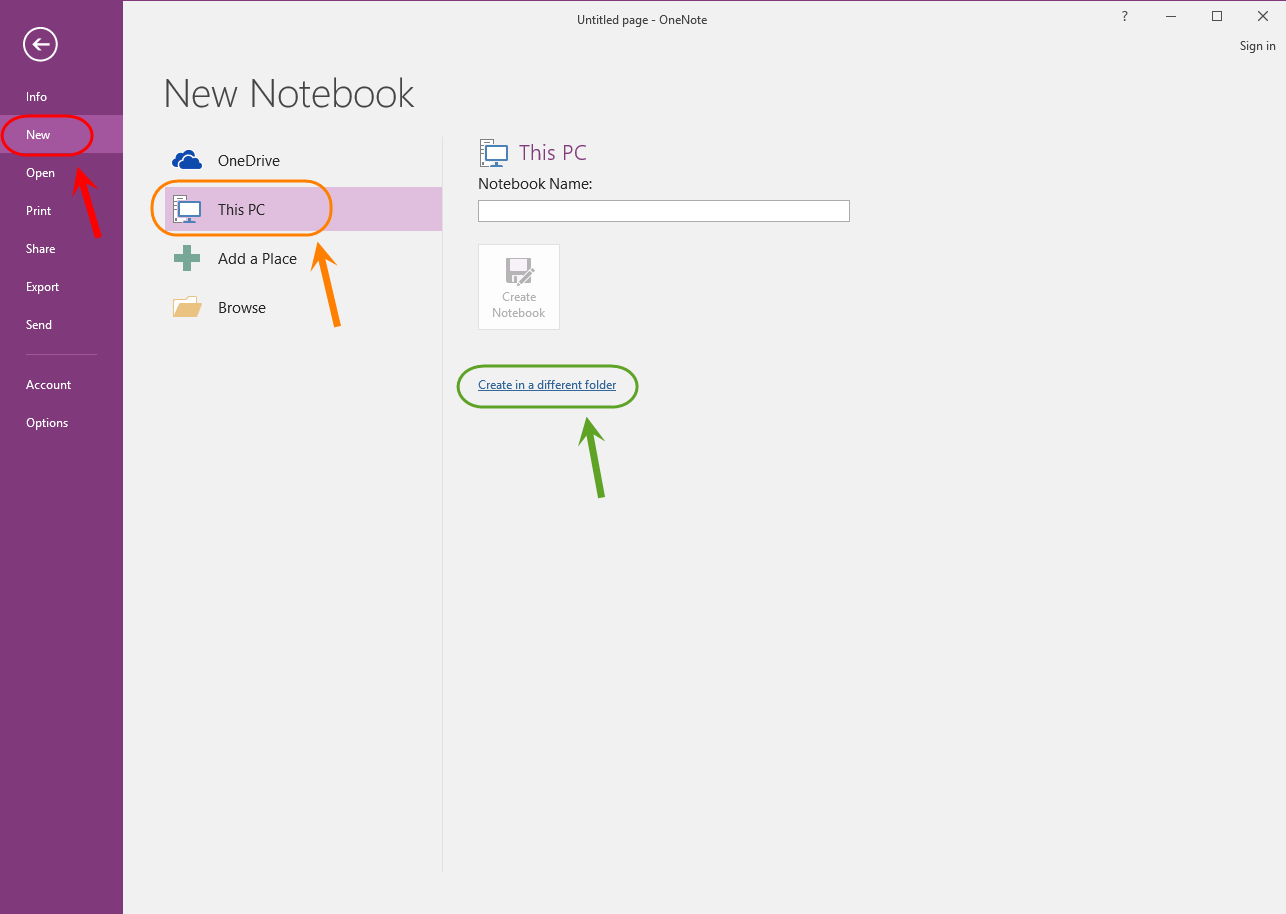
Task: Choose Share from the sidebar
Action: [x=40, y=249]
